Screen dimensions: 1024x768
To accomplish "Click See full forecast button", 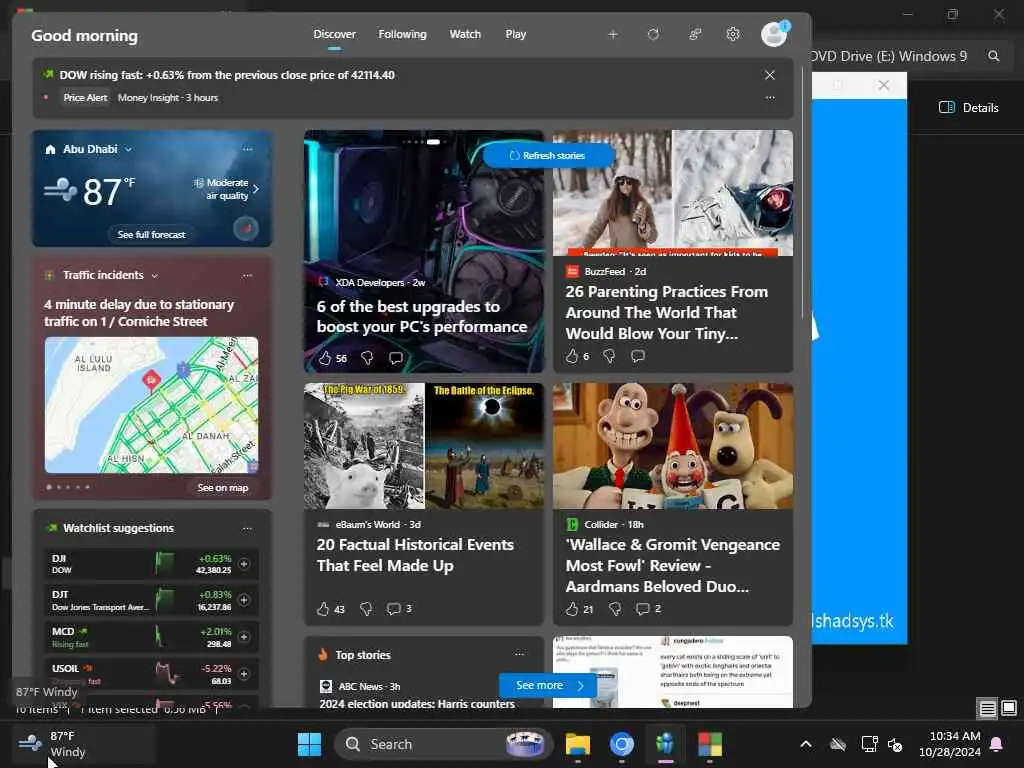I will [152, 234].
